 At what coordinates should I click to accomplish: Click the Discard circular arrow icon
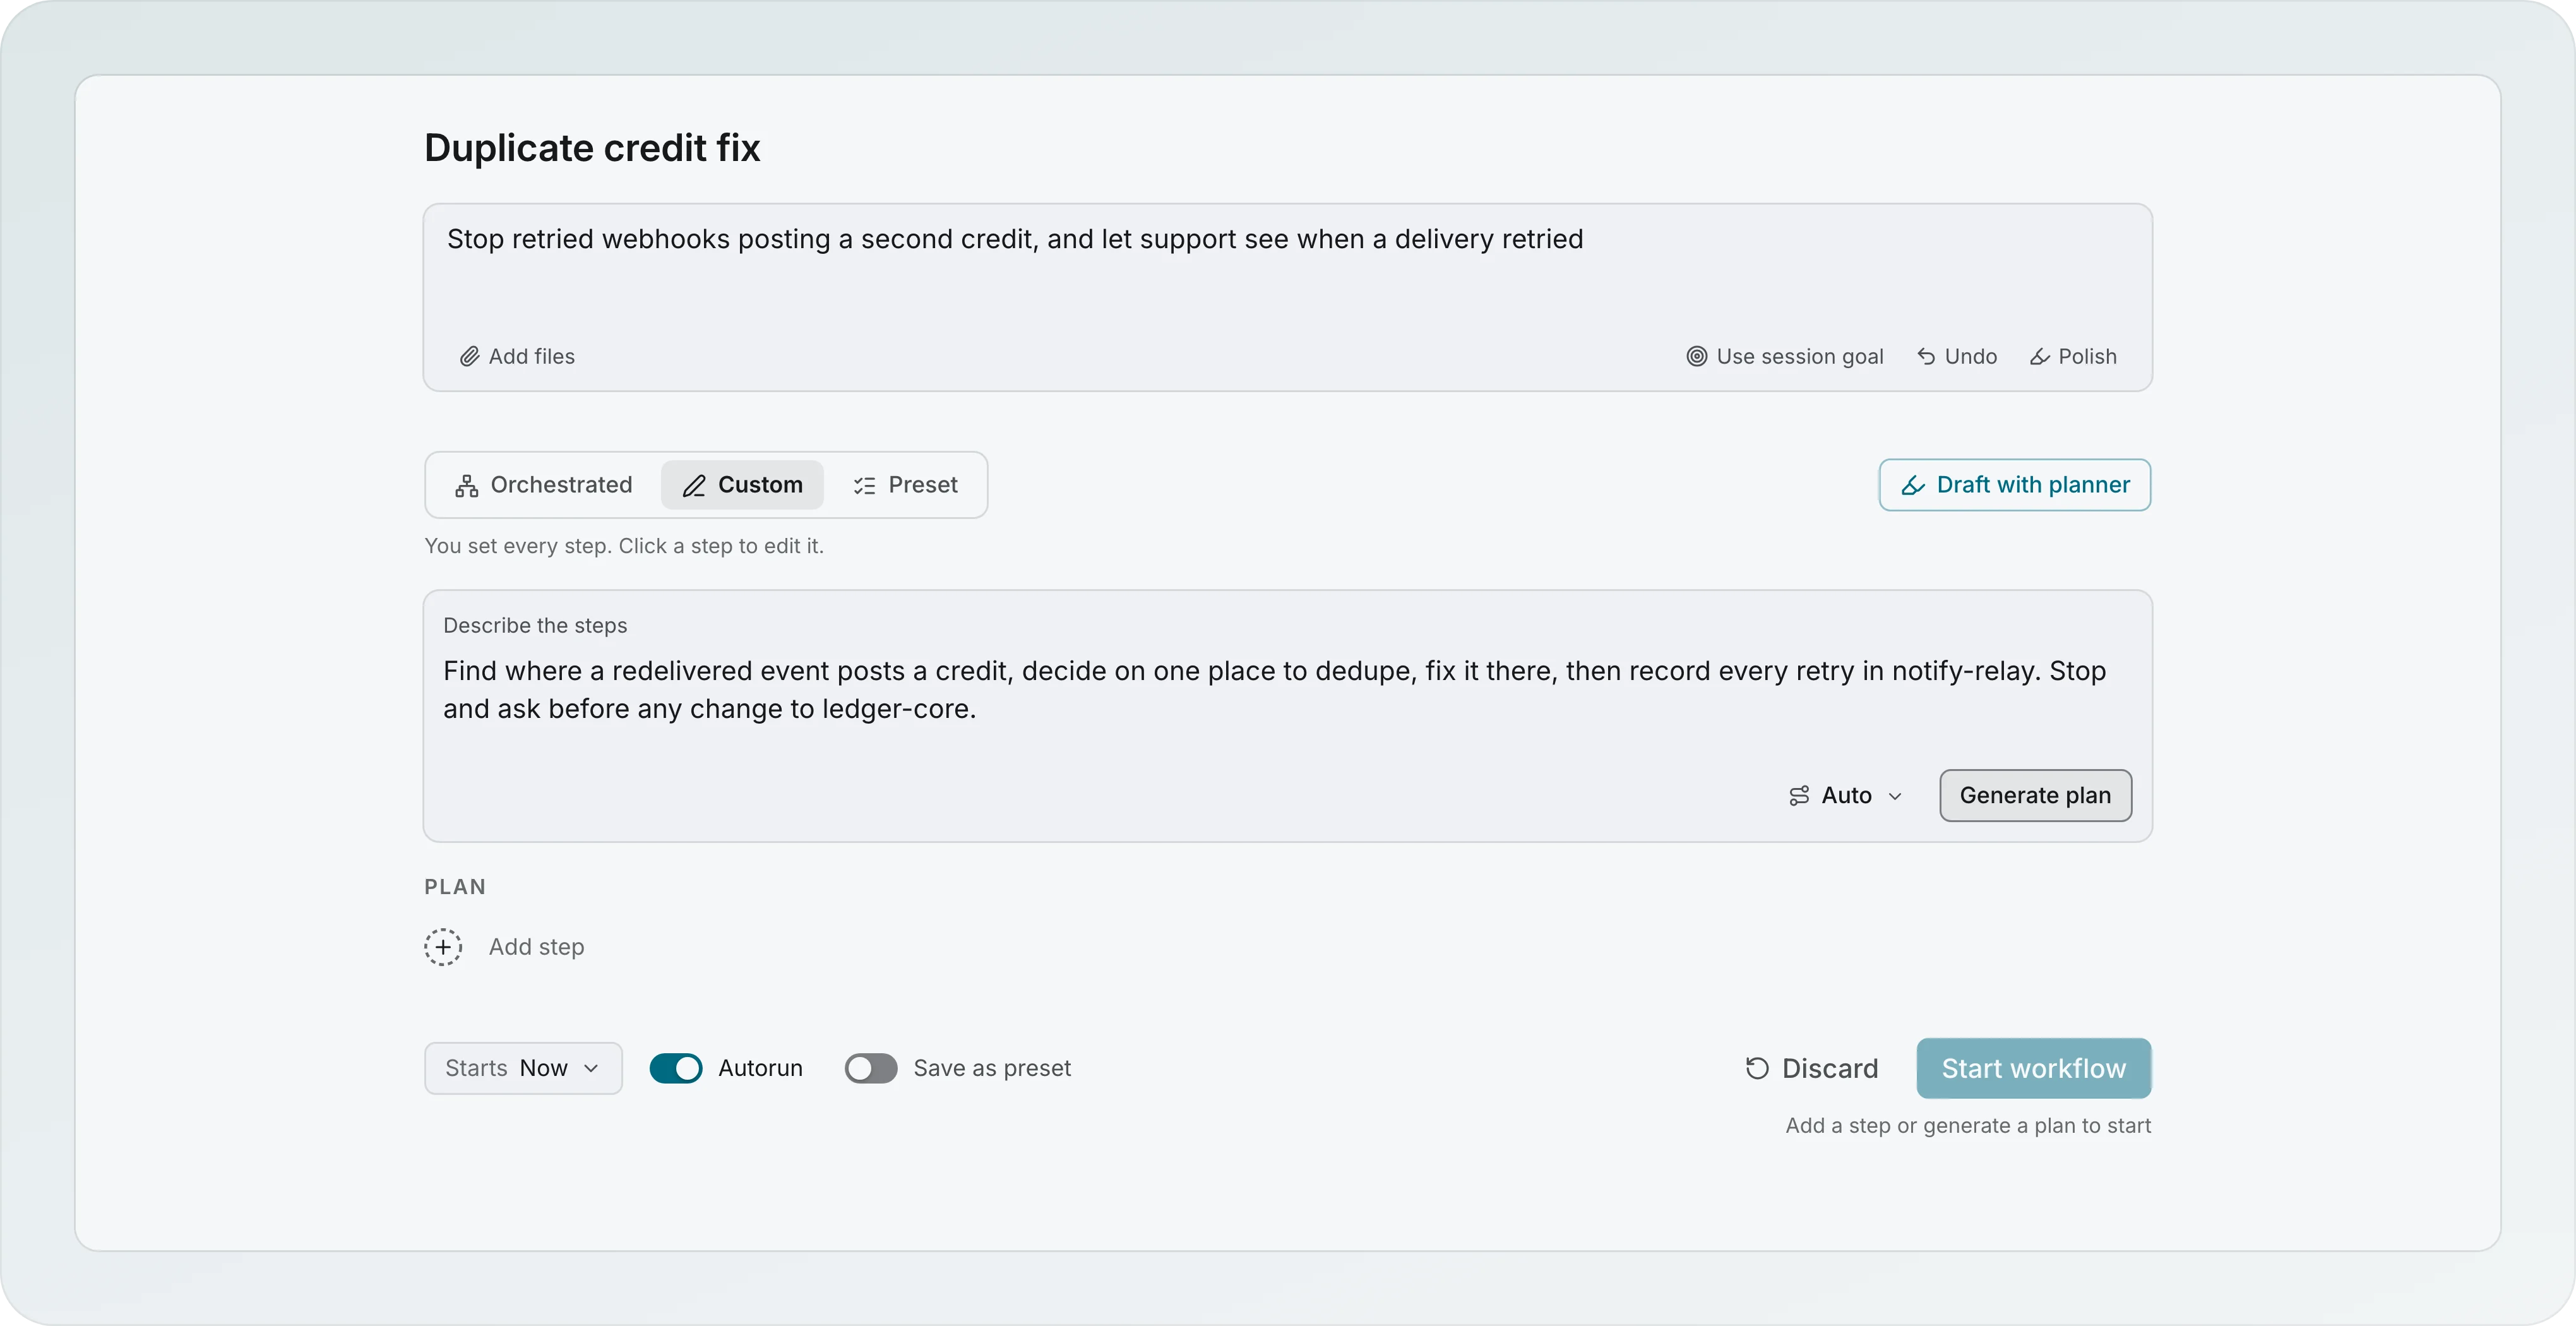click(x=1757, y=1068)
